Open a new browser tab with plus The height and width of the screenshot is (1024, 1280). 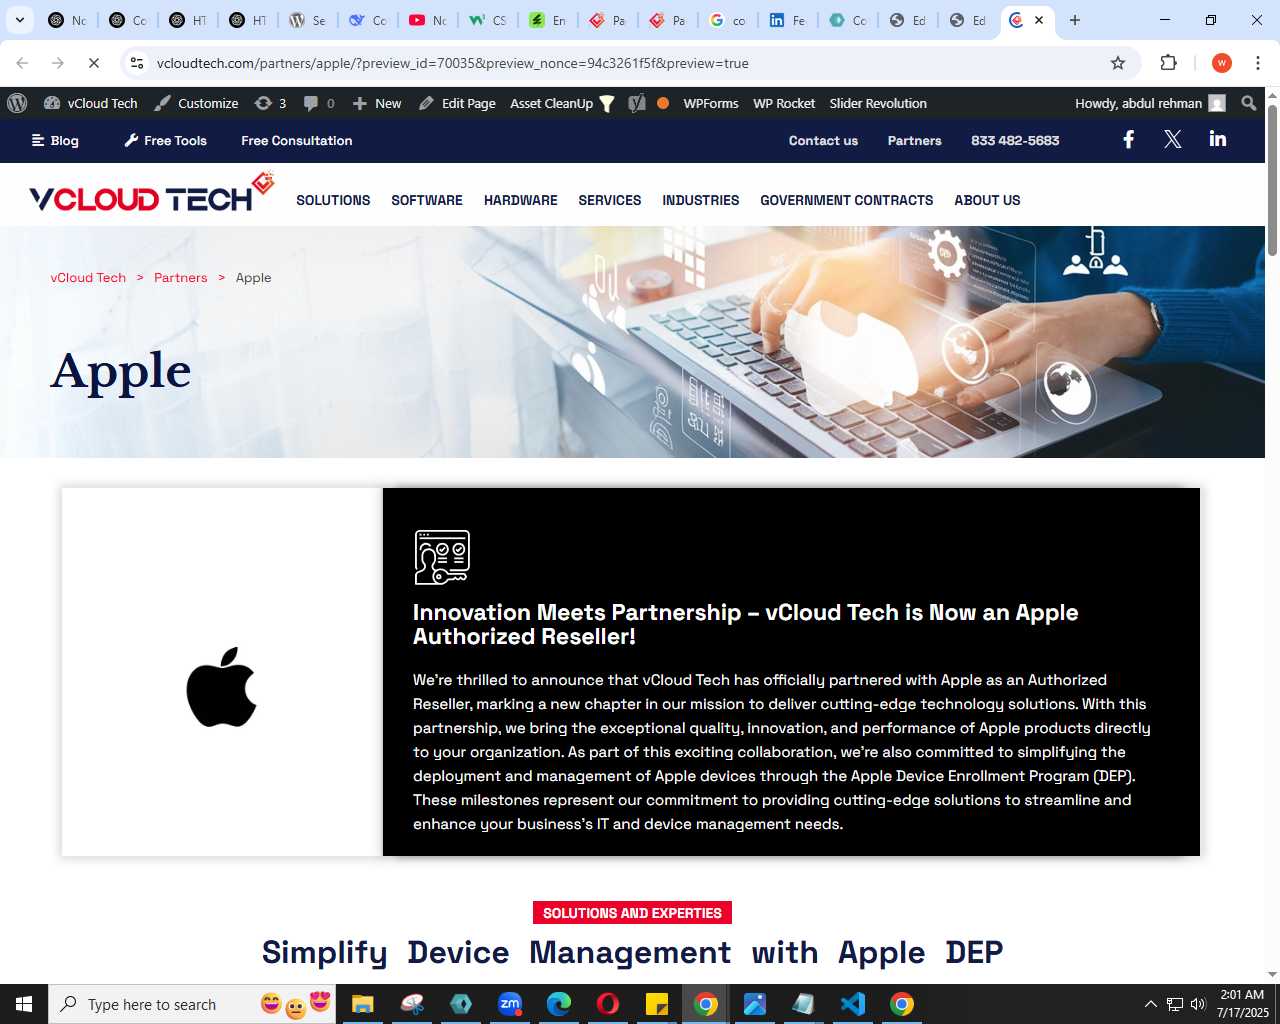[x=1075, y=20]
